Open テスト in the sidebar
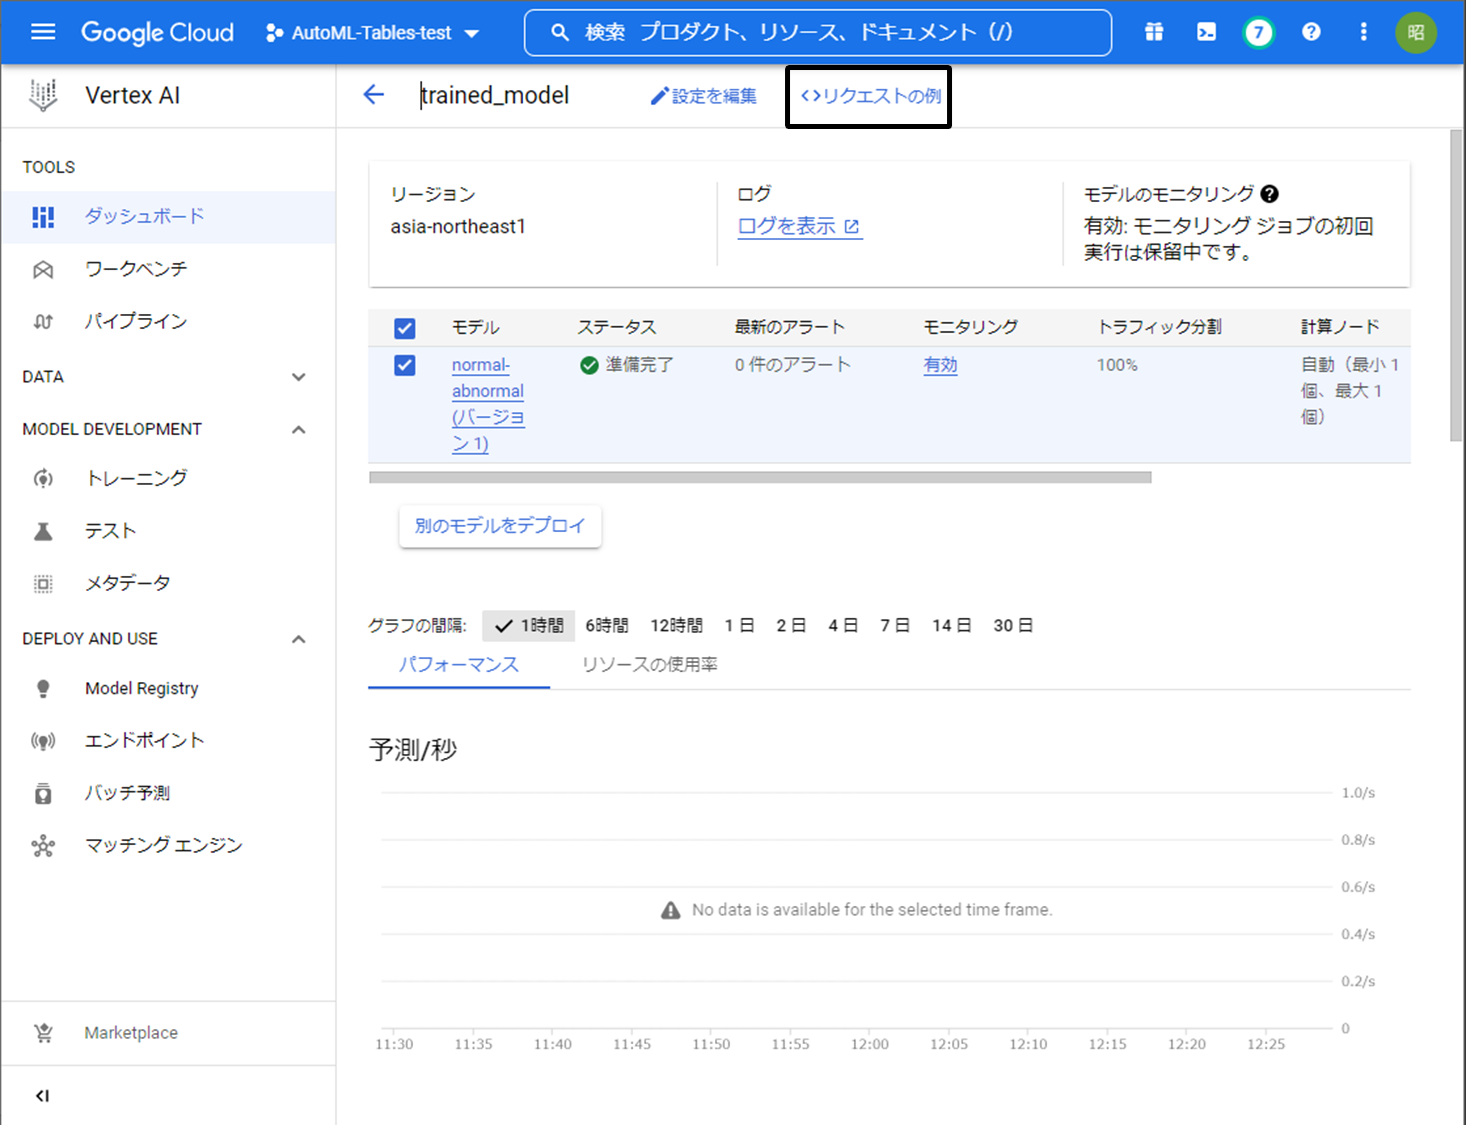The image size is (1466, 1125). click(x=168, y=531)
